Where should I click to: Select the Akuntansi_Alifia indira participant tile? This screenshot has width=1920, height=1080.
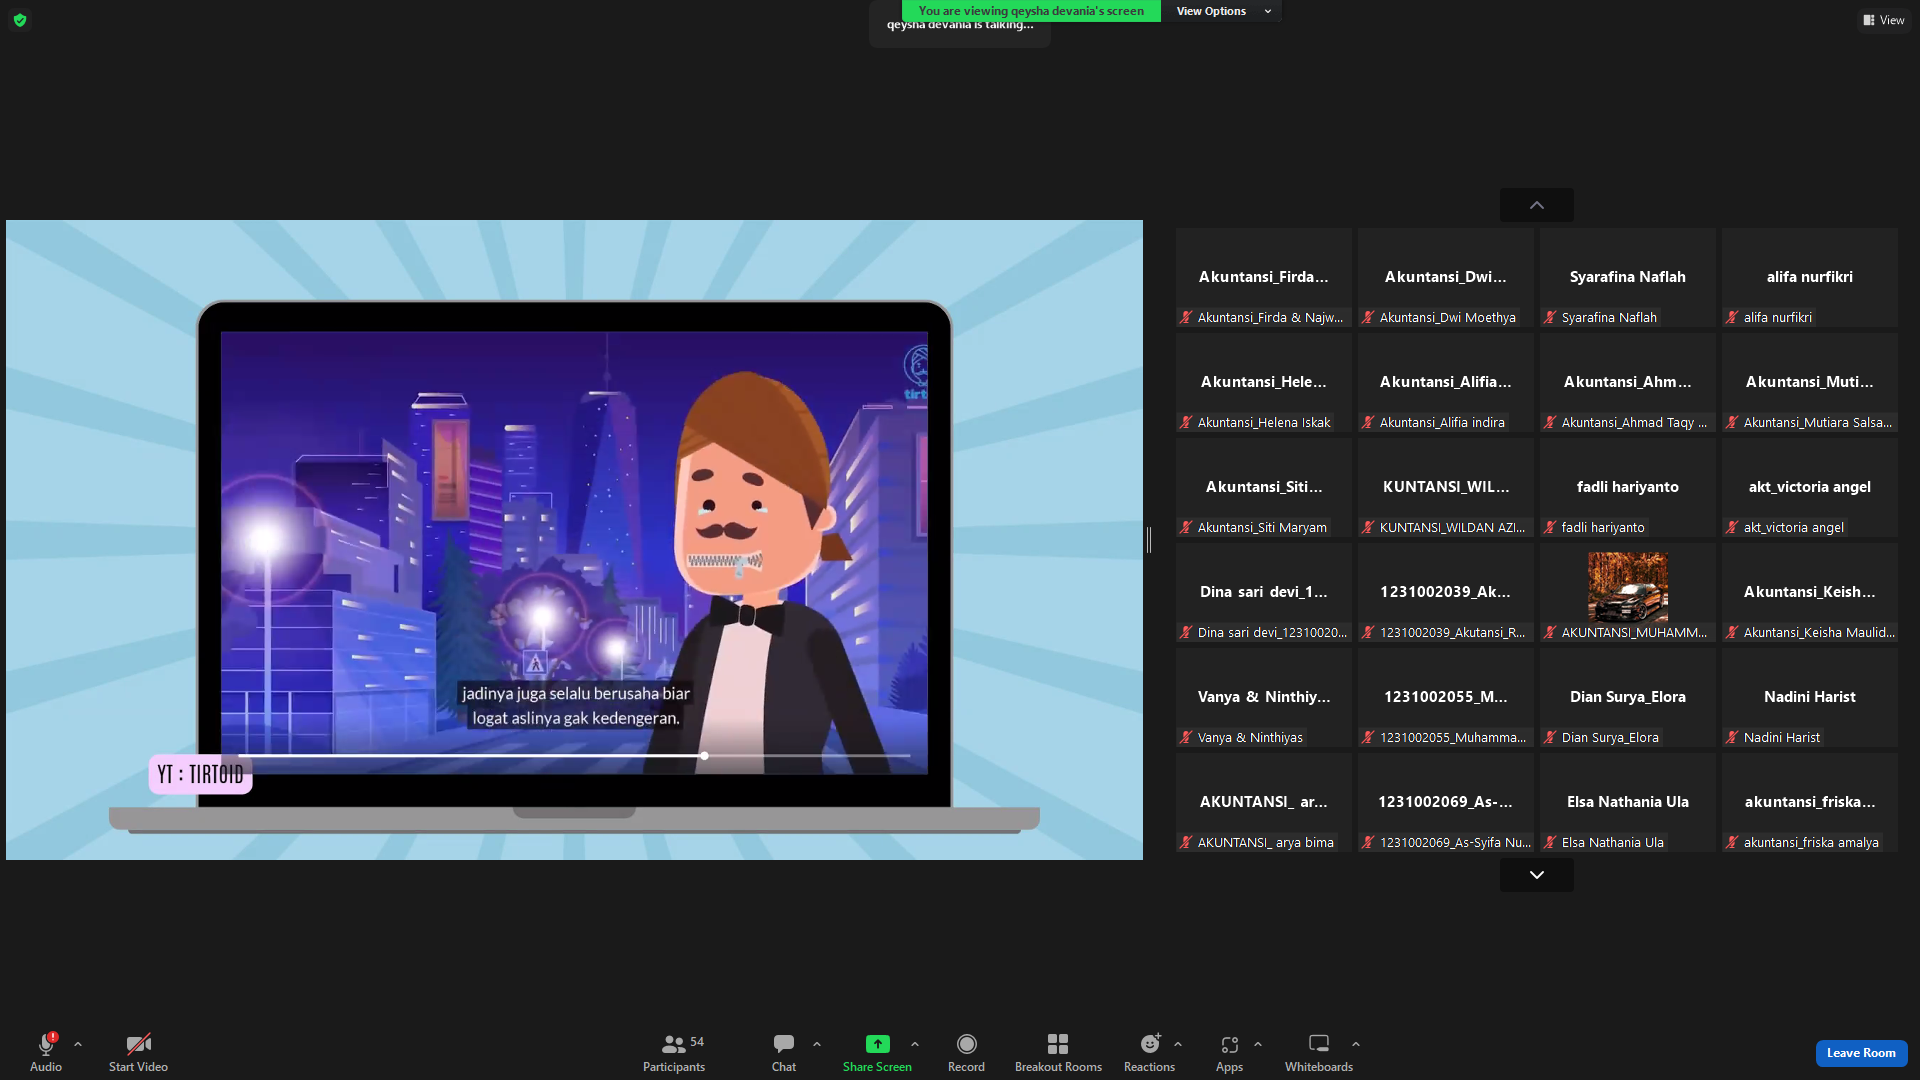(1446, 382)
